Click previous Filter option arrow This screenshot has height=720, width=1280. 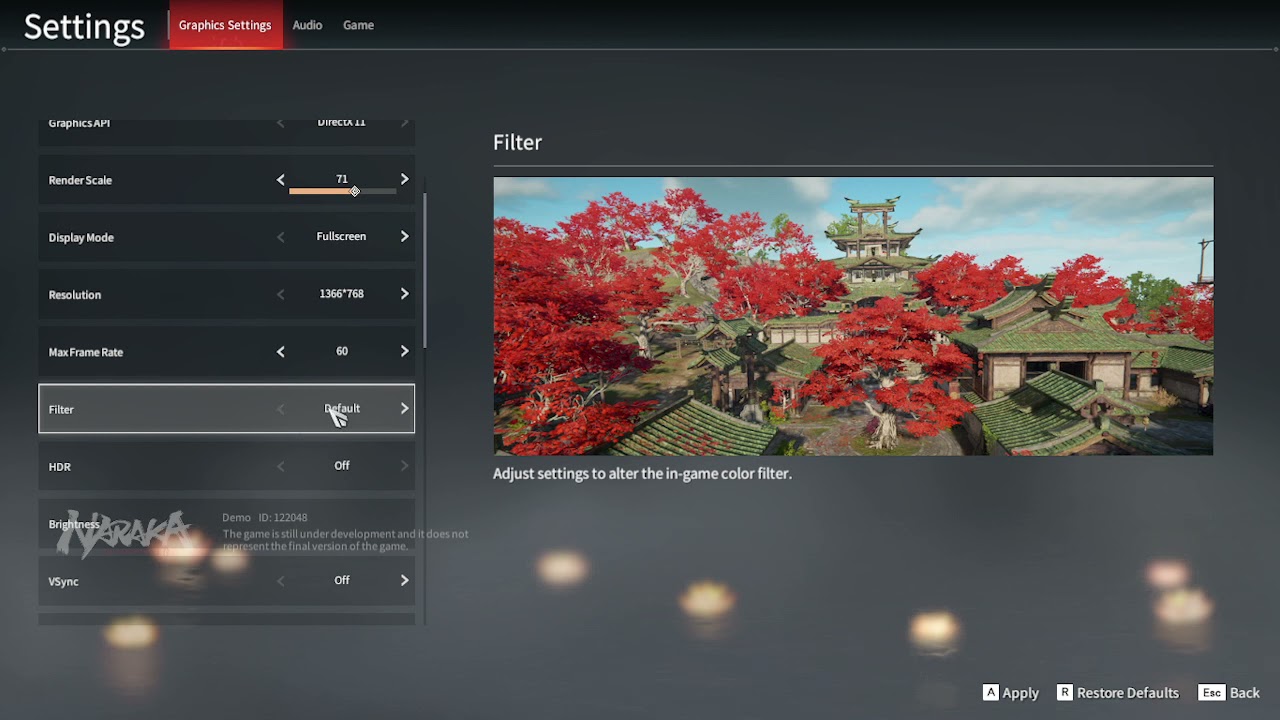point(280,408)
